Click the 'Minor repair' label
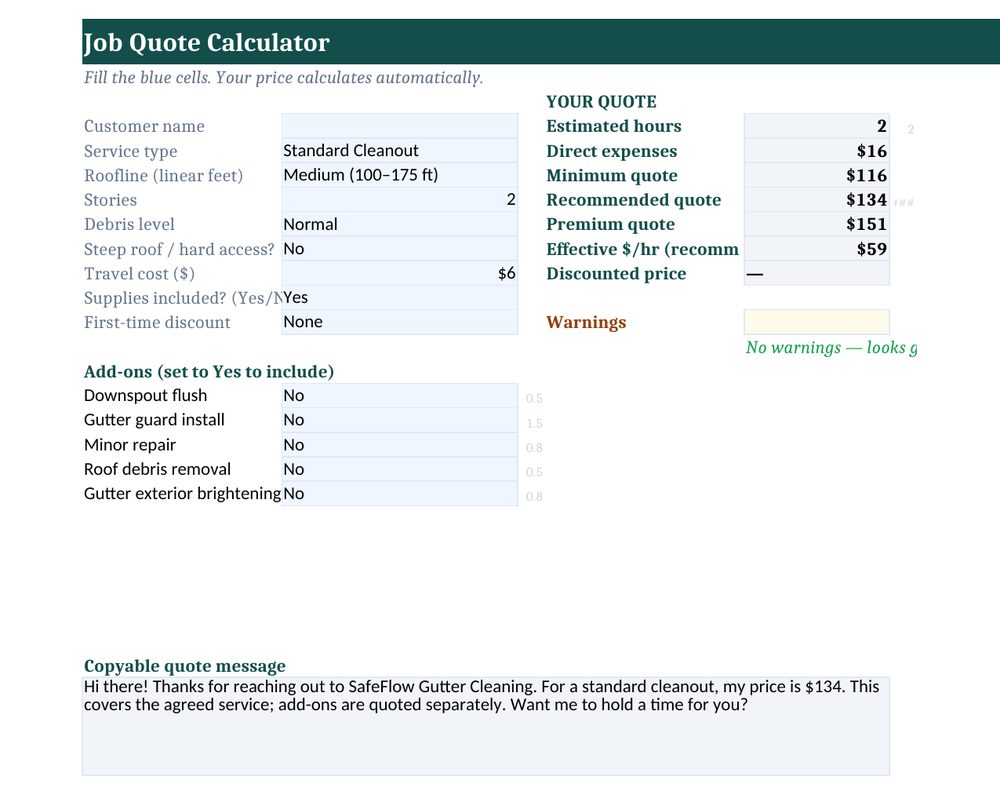The image size is (1000, 795). pyautogui.click(x=129, y=445)
